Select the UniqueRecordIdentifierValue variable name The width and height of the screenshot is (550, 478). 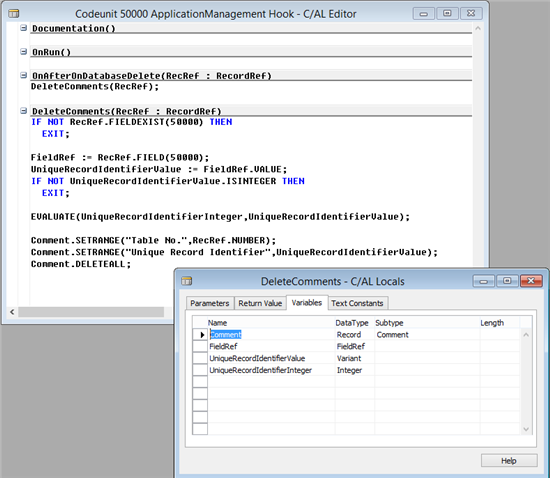tap(257, 358)
